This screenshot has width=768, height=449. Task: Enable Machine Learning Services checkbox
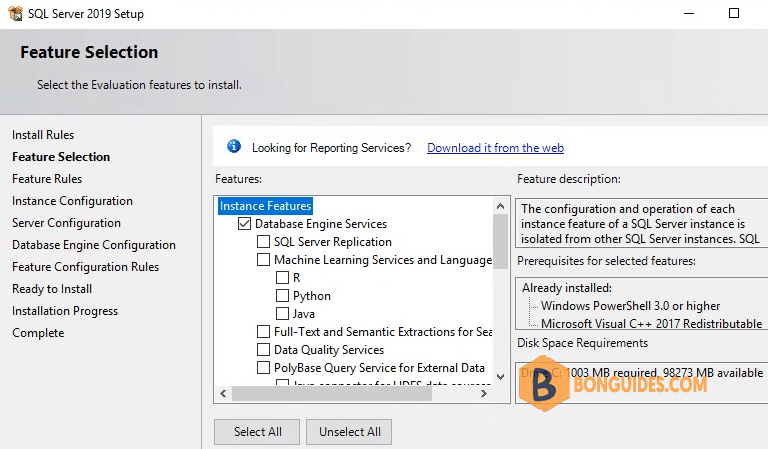[x=264, y=260]
